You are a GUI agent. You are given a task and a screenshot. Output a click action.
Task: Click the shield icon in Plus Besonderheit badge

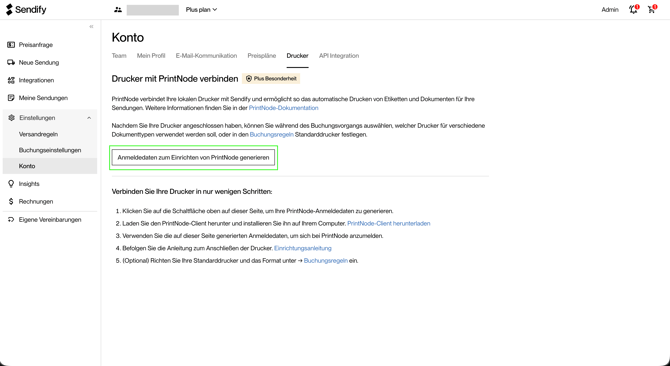(x=249, y=79)
